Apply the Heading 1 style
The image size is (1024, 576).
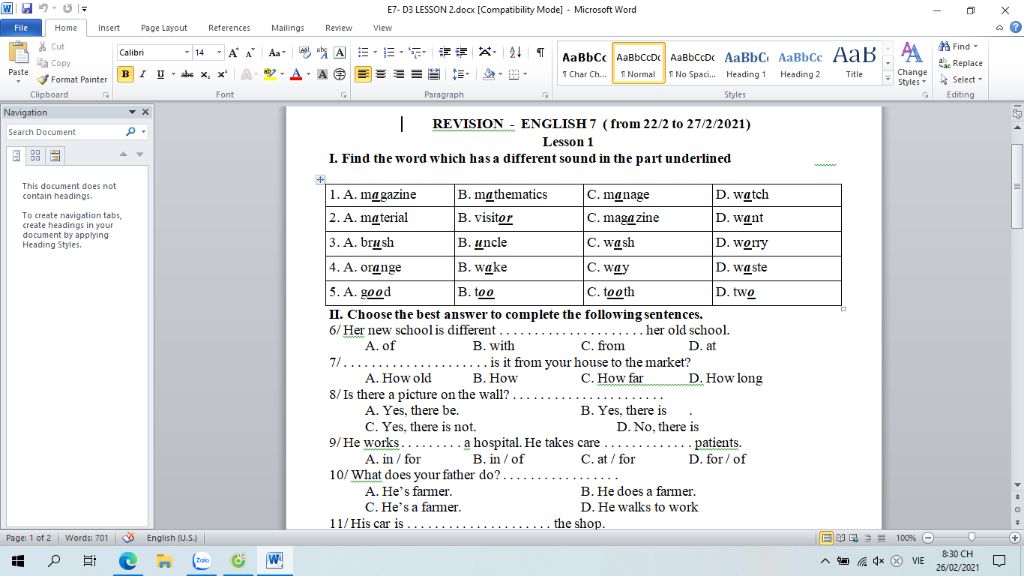point(746,63)
